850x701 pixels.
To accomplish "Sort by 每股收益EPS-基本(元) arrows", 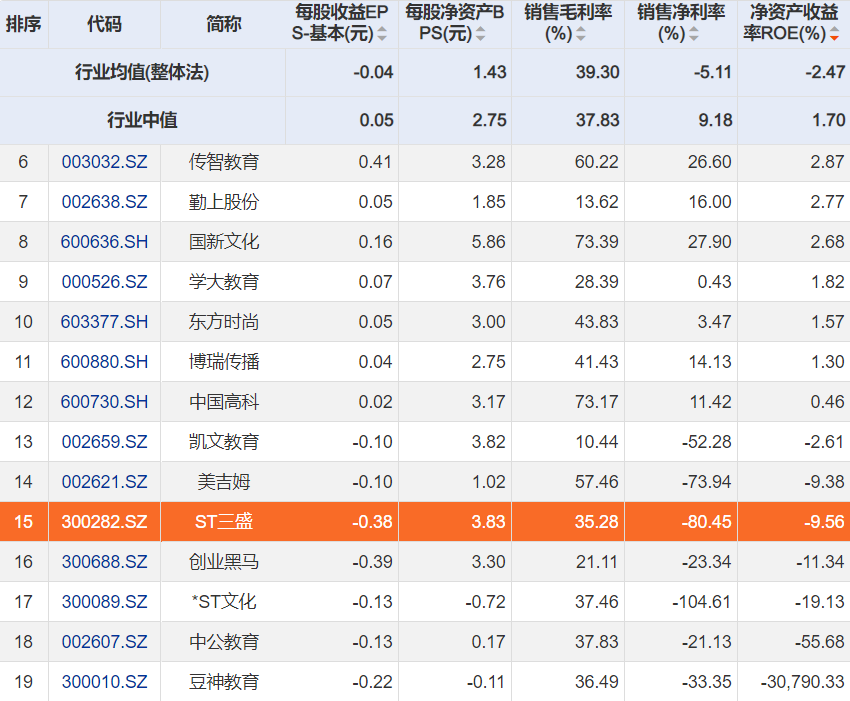I will point(382,34).
